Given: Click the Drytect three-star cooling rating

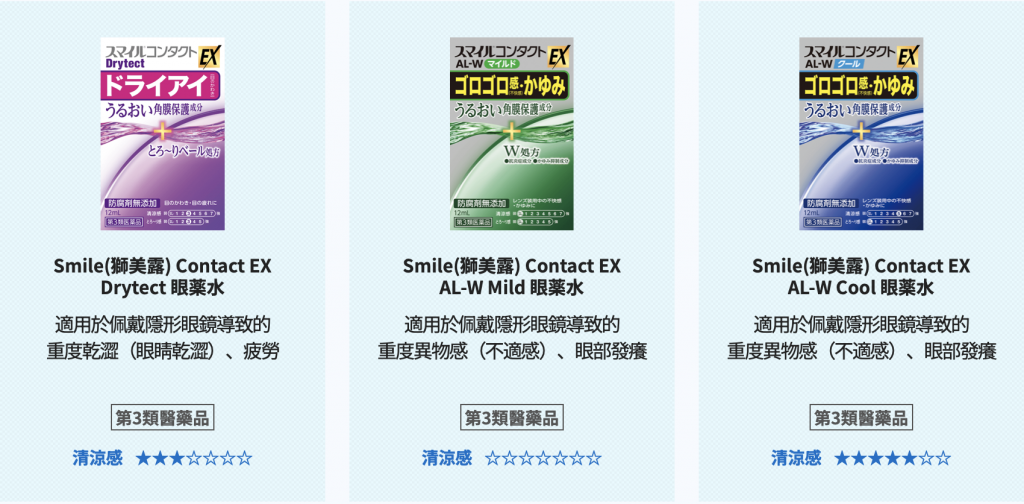Looking at the screenshot, I should tap(194, 458).
